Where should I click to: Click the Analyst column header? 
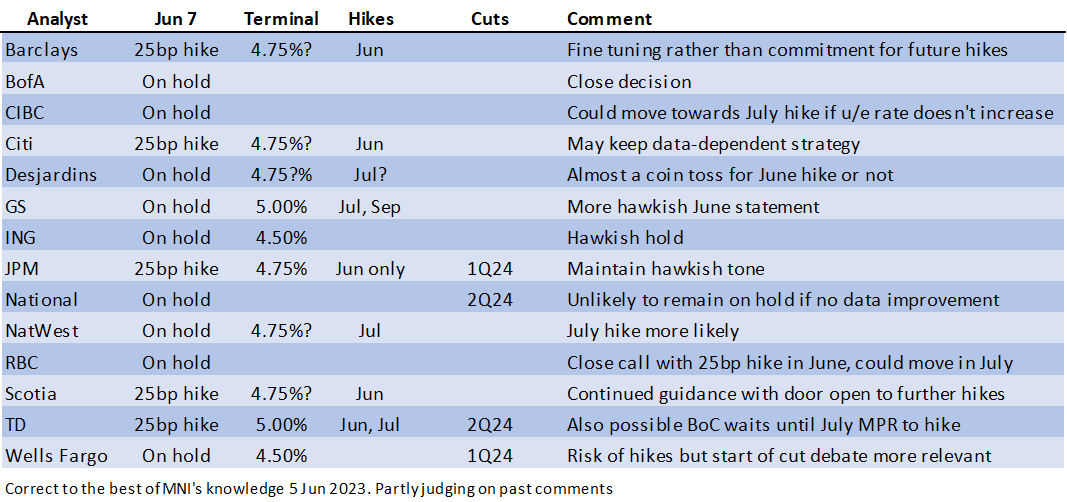[59, 19]
